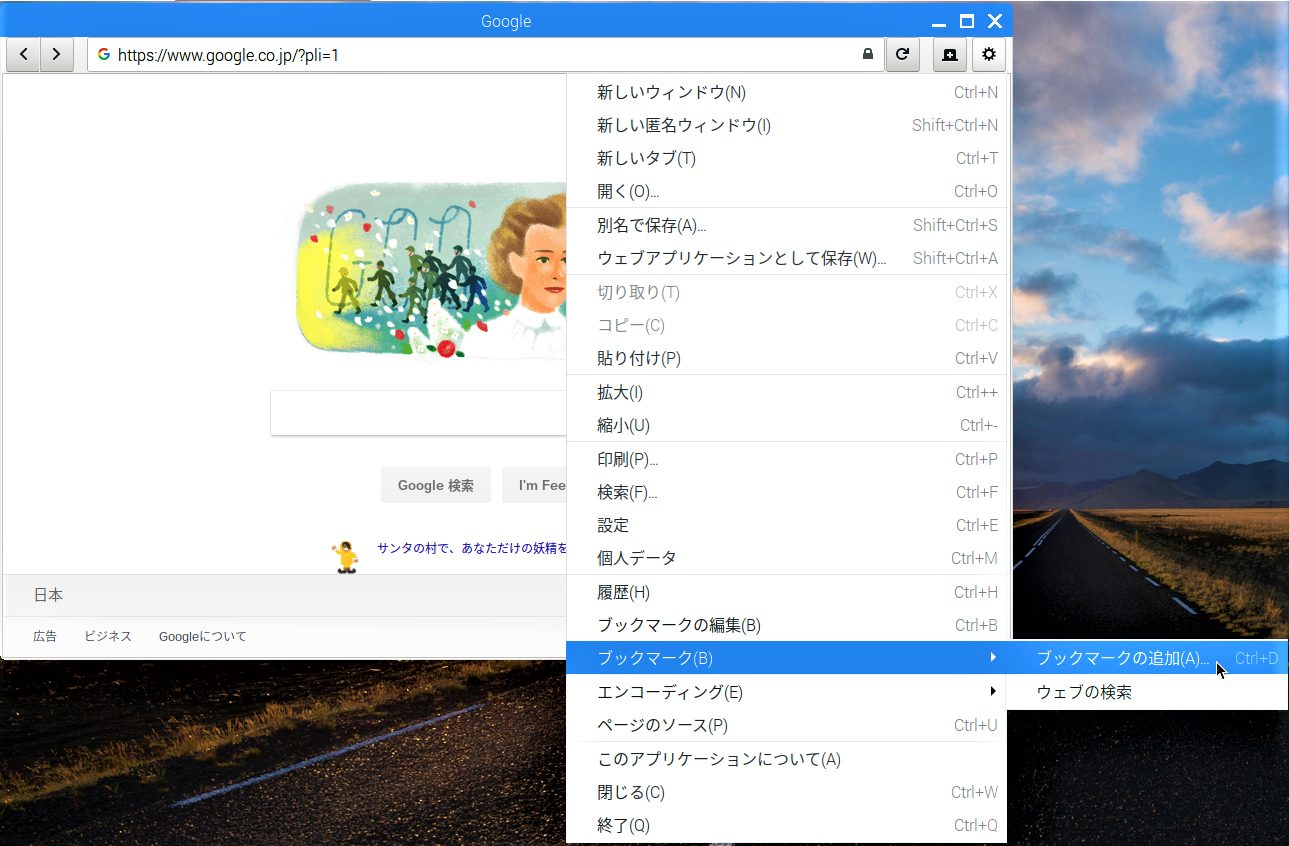The image size is (1289, 846).
Task: Click the padlock icon in the address bar
Action: click(867, 55)
